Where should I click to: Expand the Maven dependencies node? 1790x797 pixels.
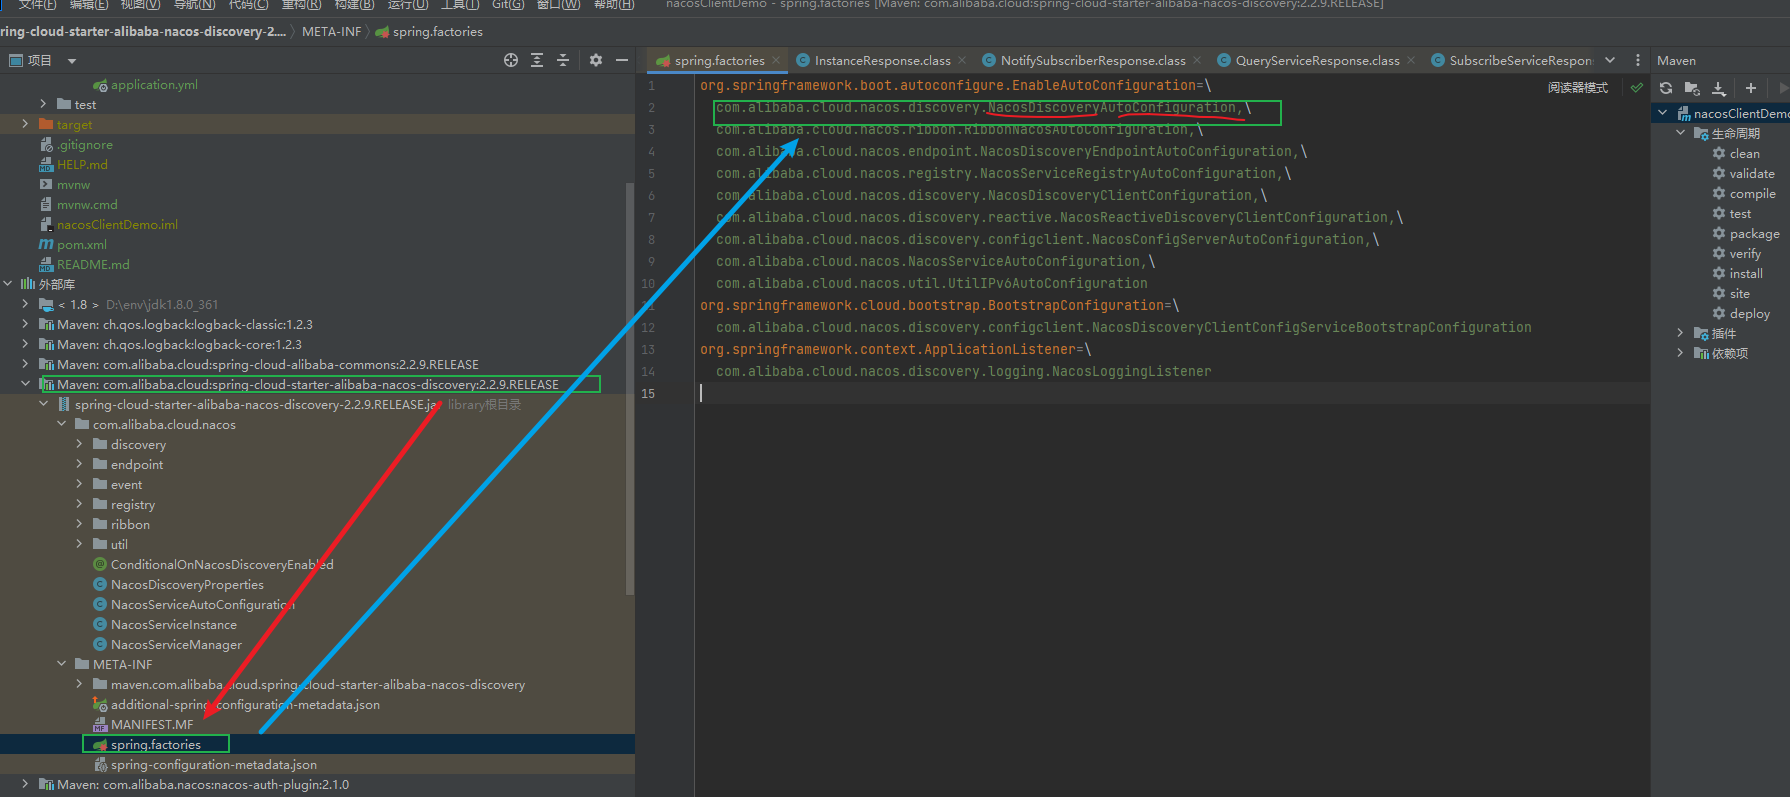(x=1680, y=353)
